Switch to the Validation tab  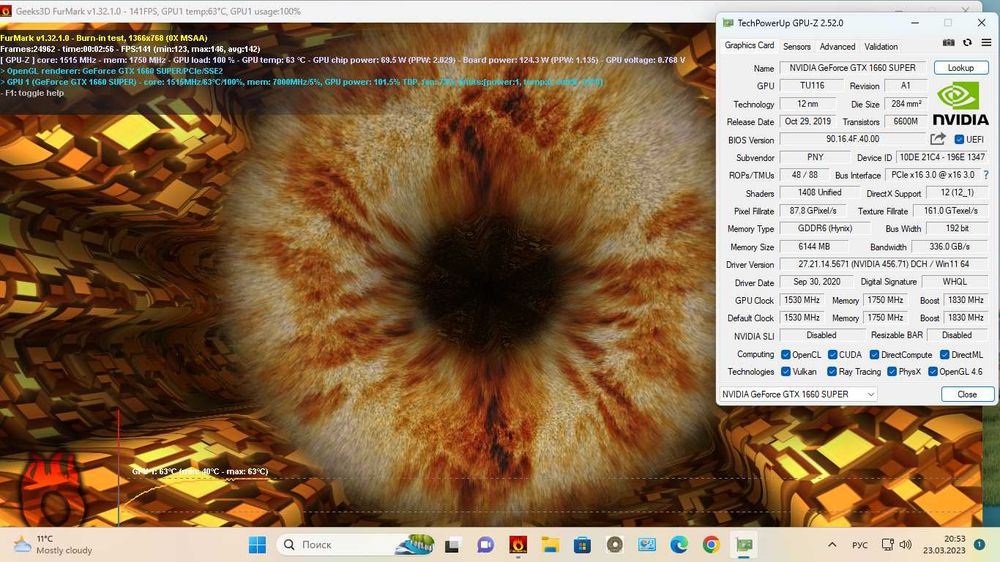(881, 47)
